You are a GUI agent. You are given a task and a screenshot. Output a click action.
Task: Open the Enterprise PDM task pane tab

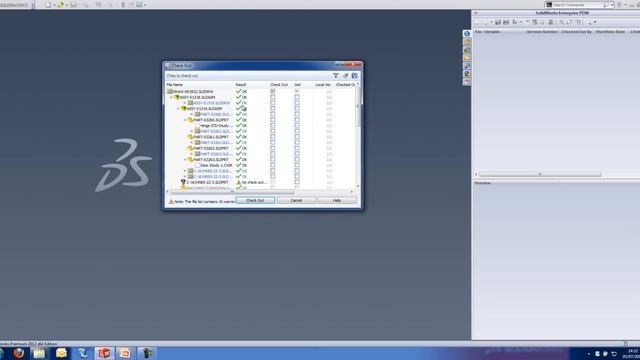pos(467,33)
